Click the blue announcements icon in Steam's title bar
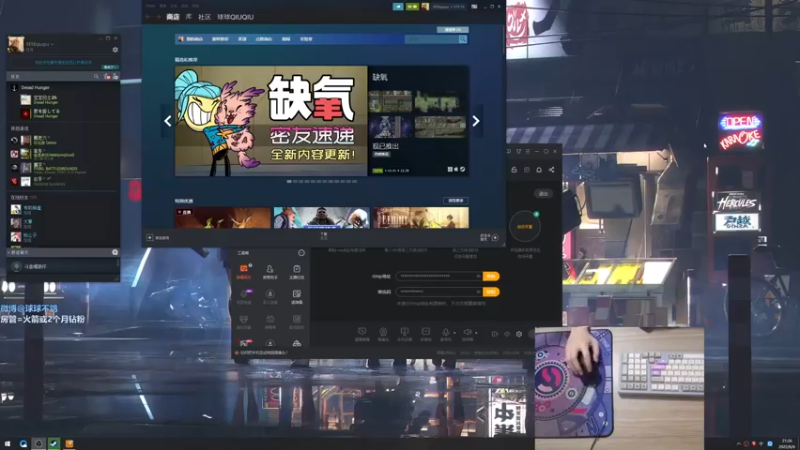This screenshot has height=450, width=800. (398, 7)
